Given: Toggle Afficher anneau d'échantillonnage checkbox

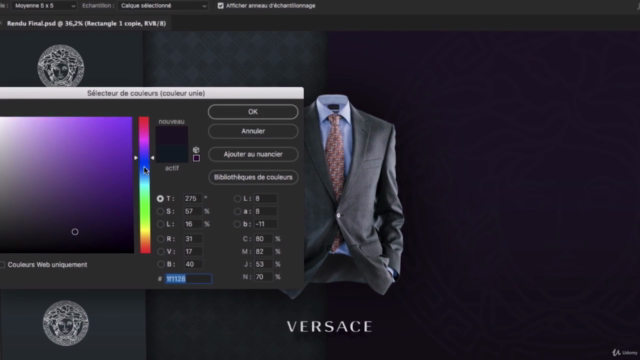Looking at the screenshot, I should [220, 6].
